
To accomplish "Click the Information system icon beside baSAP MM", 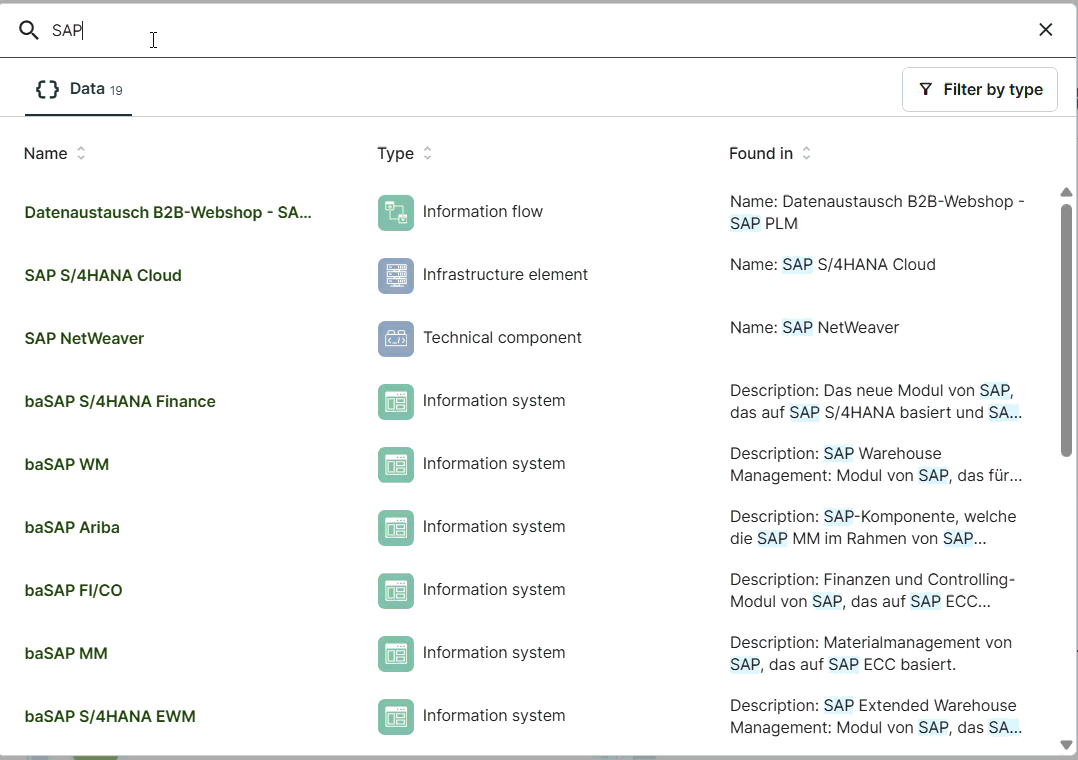I will click(x=395, y=654).
